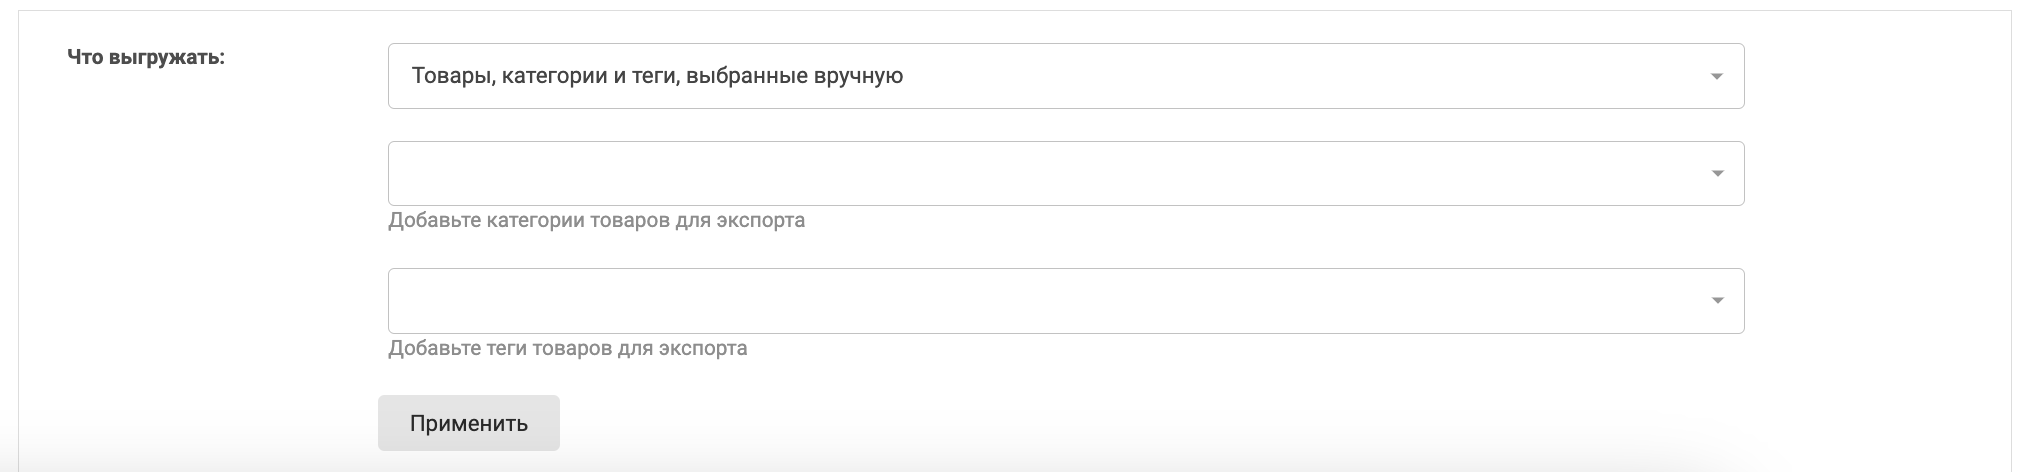2020x472 pixels.
Task: Click the Применить button
Action: click(468, 423)
